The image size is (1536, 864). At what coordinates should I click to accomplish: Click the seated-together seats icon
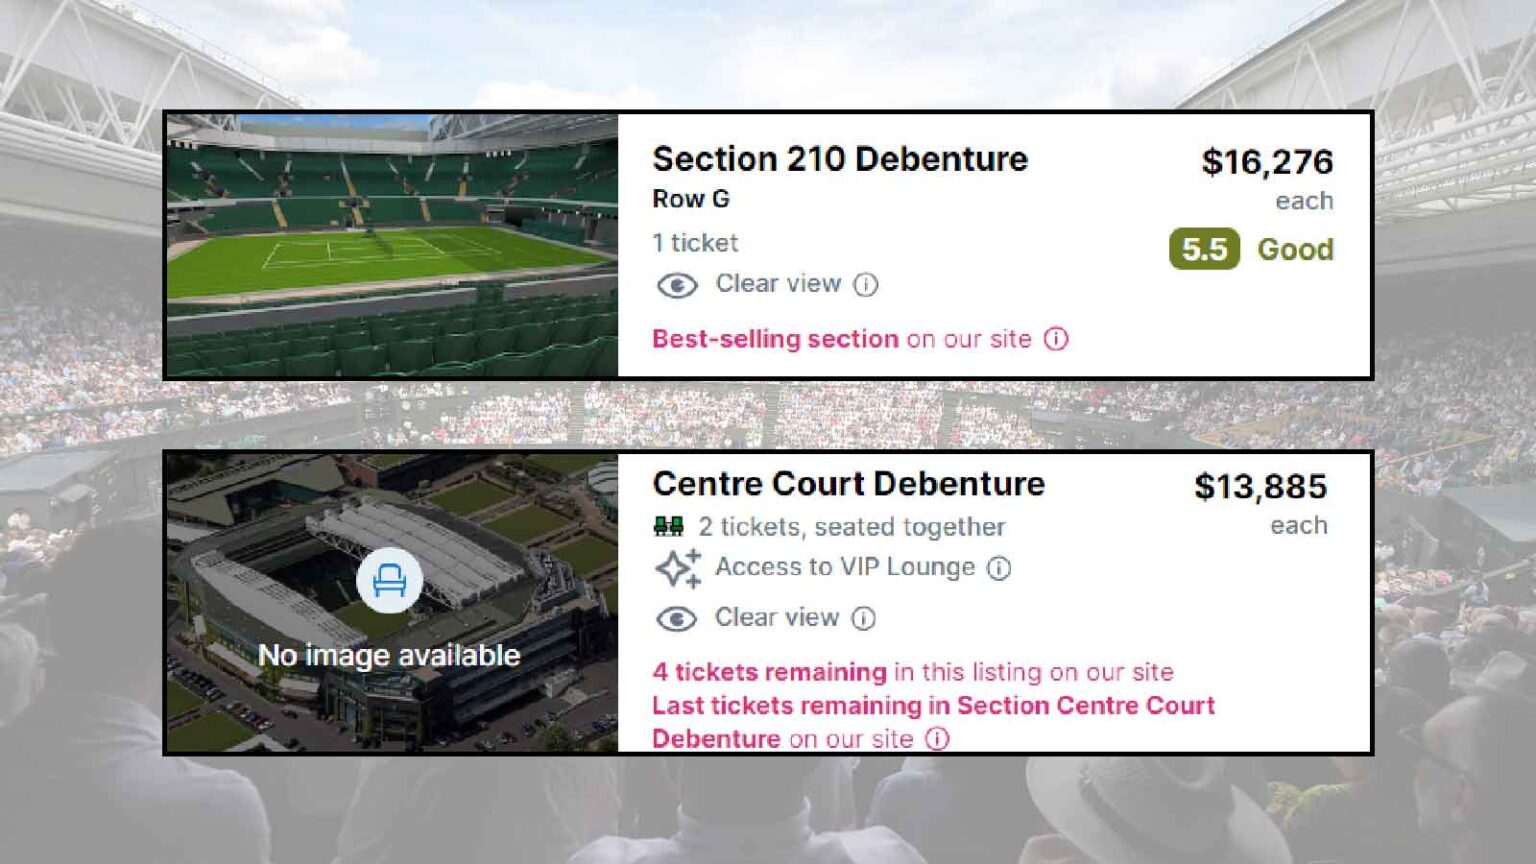click(x=668, y=527)
